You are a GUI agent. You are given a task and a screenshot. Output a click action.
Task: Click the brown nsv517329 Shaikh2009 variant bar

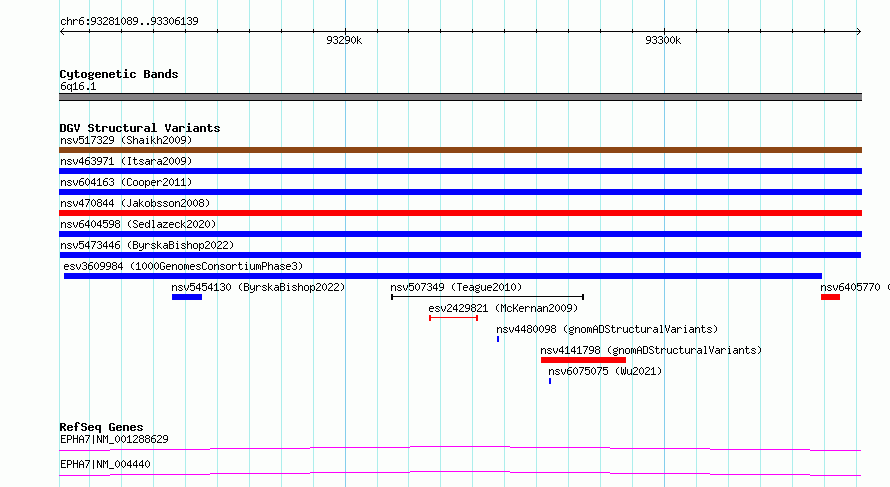[x=460, y=150]
